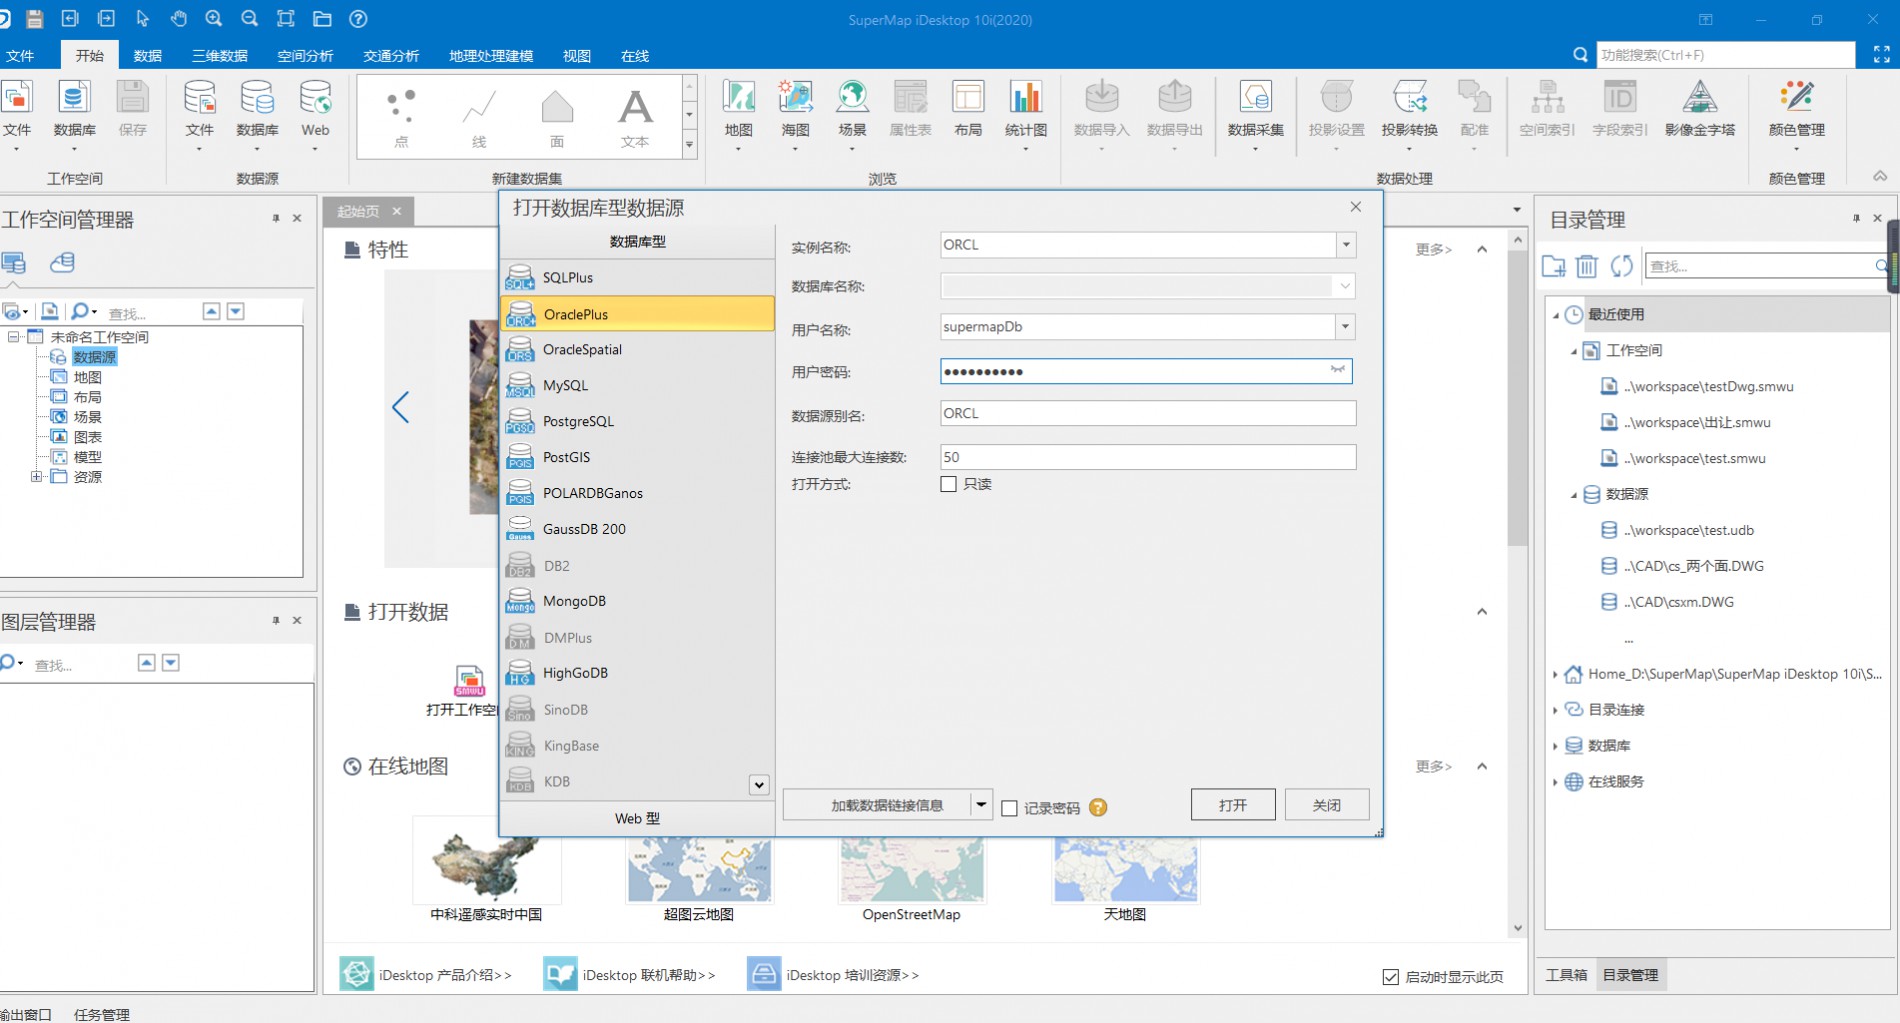Click the 数据采集 icon in ribbon
Viewport: 1900px width, 1023px height.
pos(1255,98)
